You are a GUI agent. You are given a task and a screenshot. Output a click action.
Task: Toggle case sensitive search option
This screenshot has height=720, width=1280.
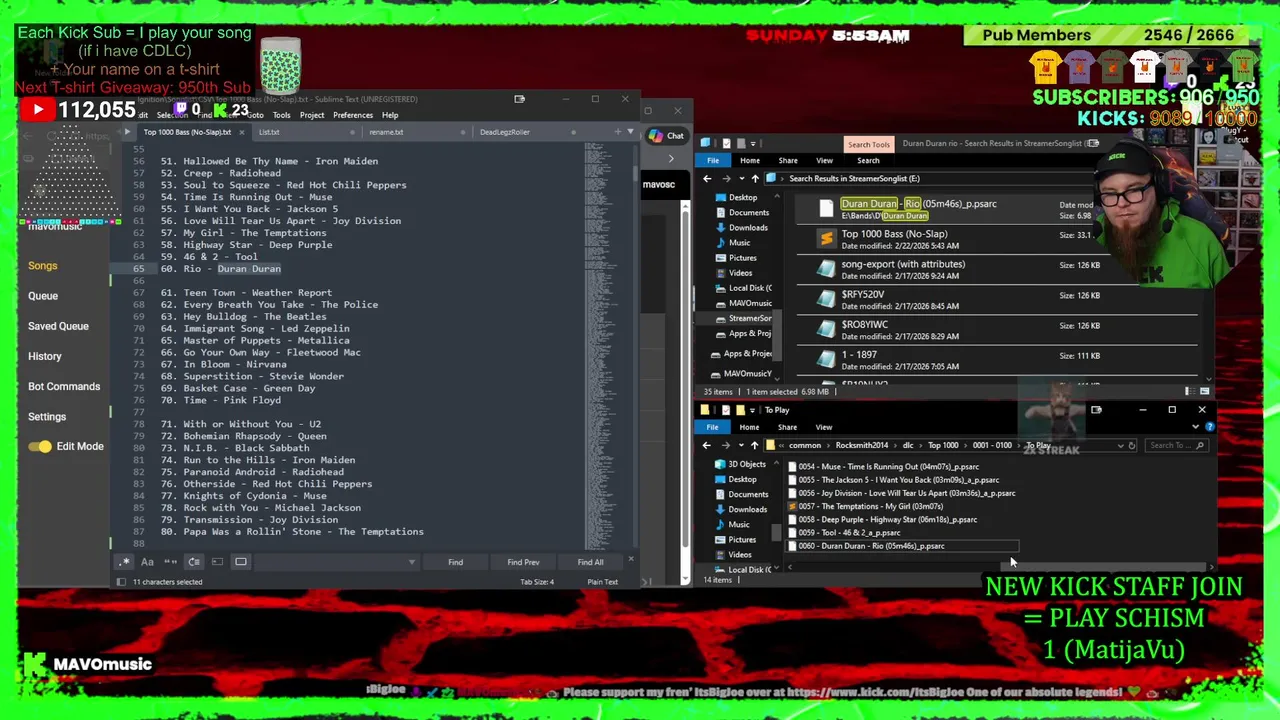pos(147,562)
